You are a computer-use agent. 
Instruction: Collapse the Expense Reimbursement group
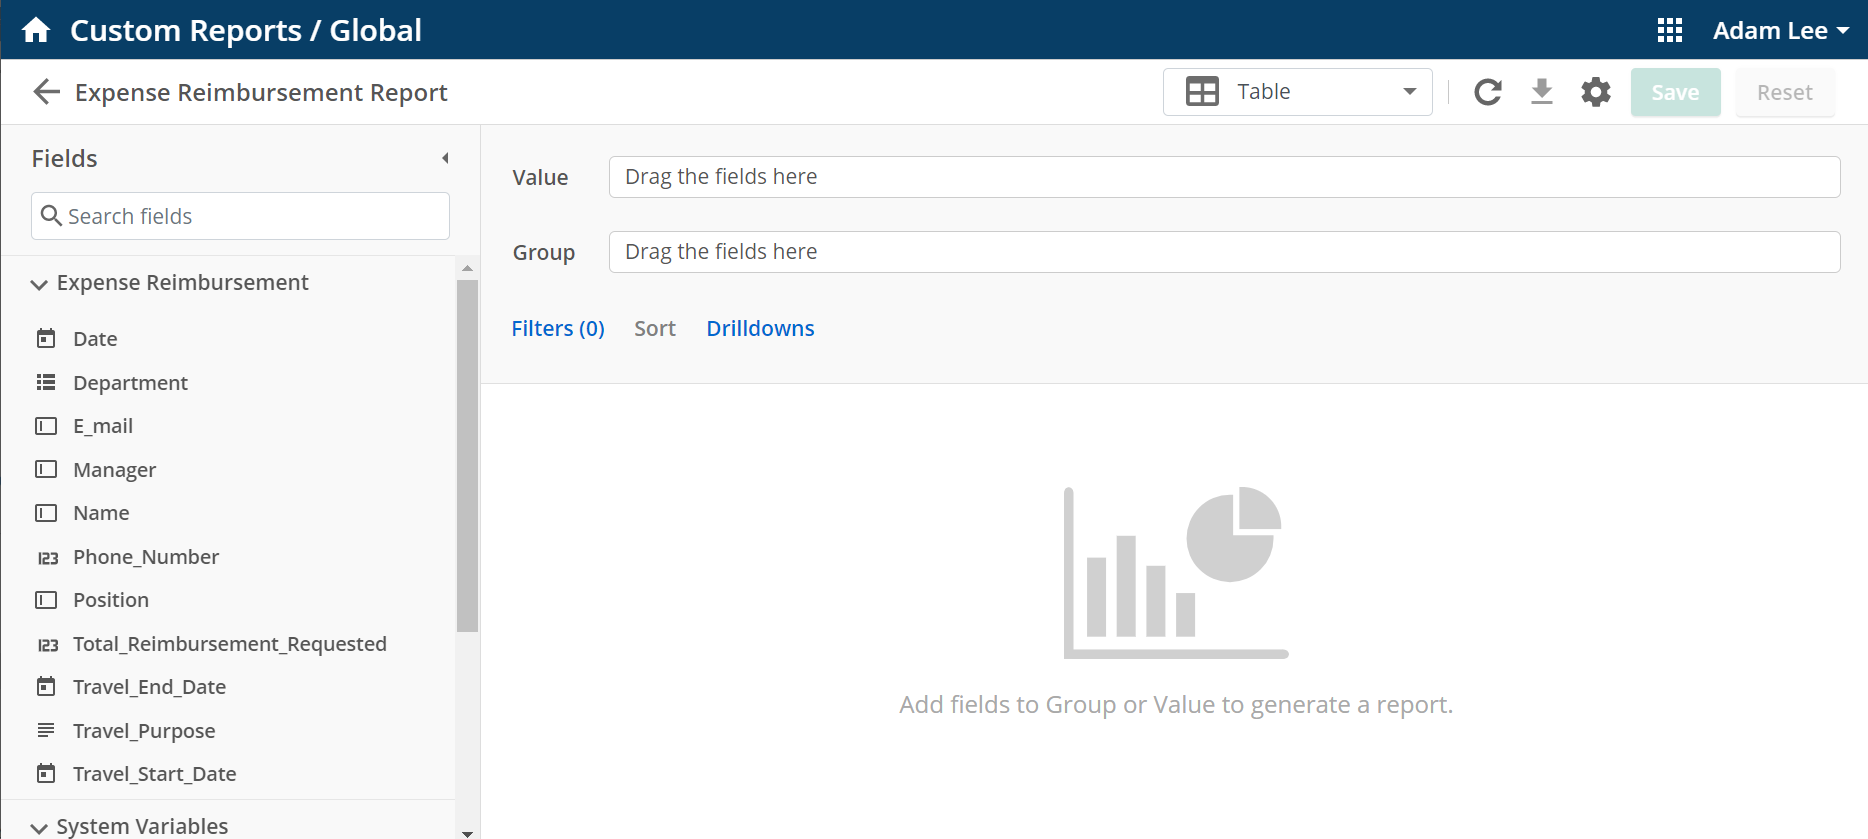[x=39, y=284]
